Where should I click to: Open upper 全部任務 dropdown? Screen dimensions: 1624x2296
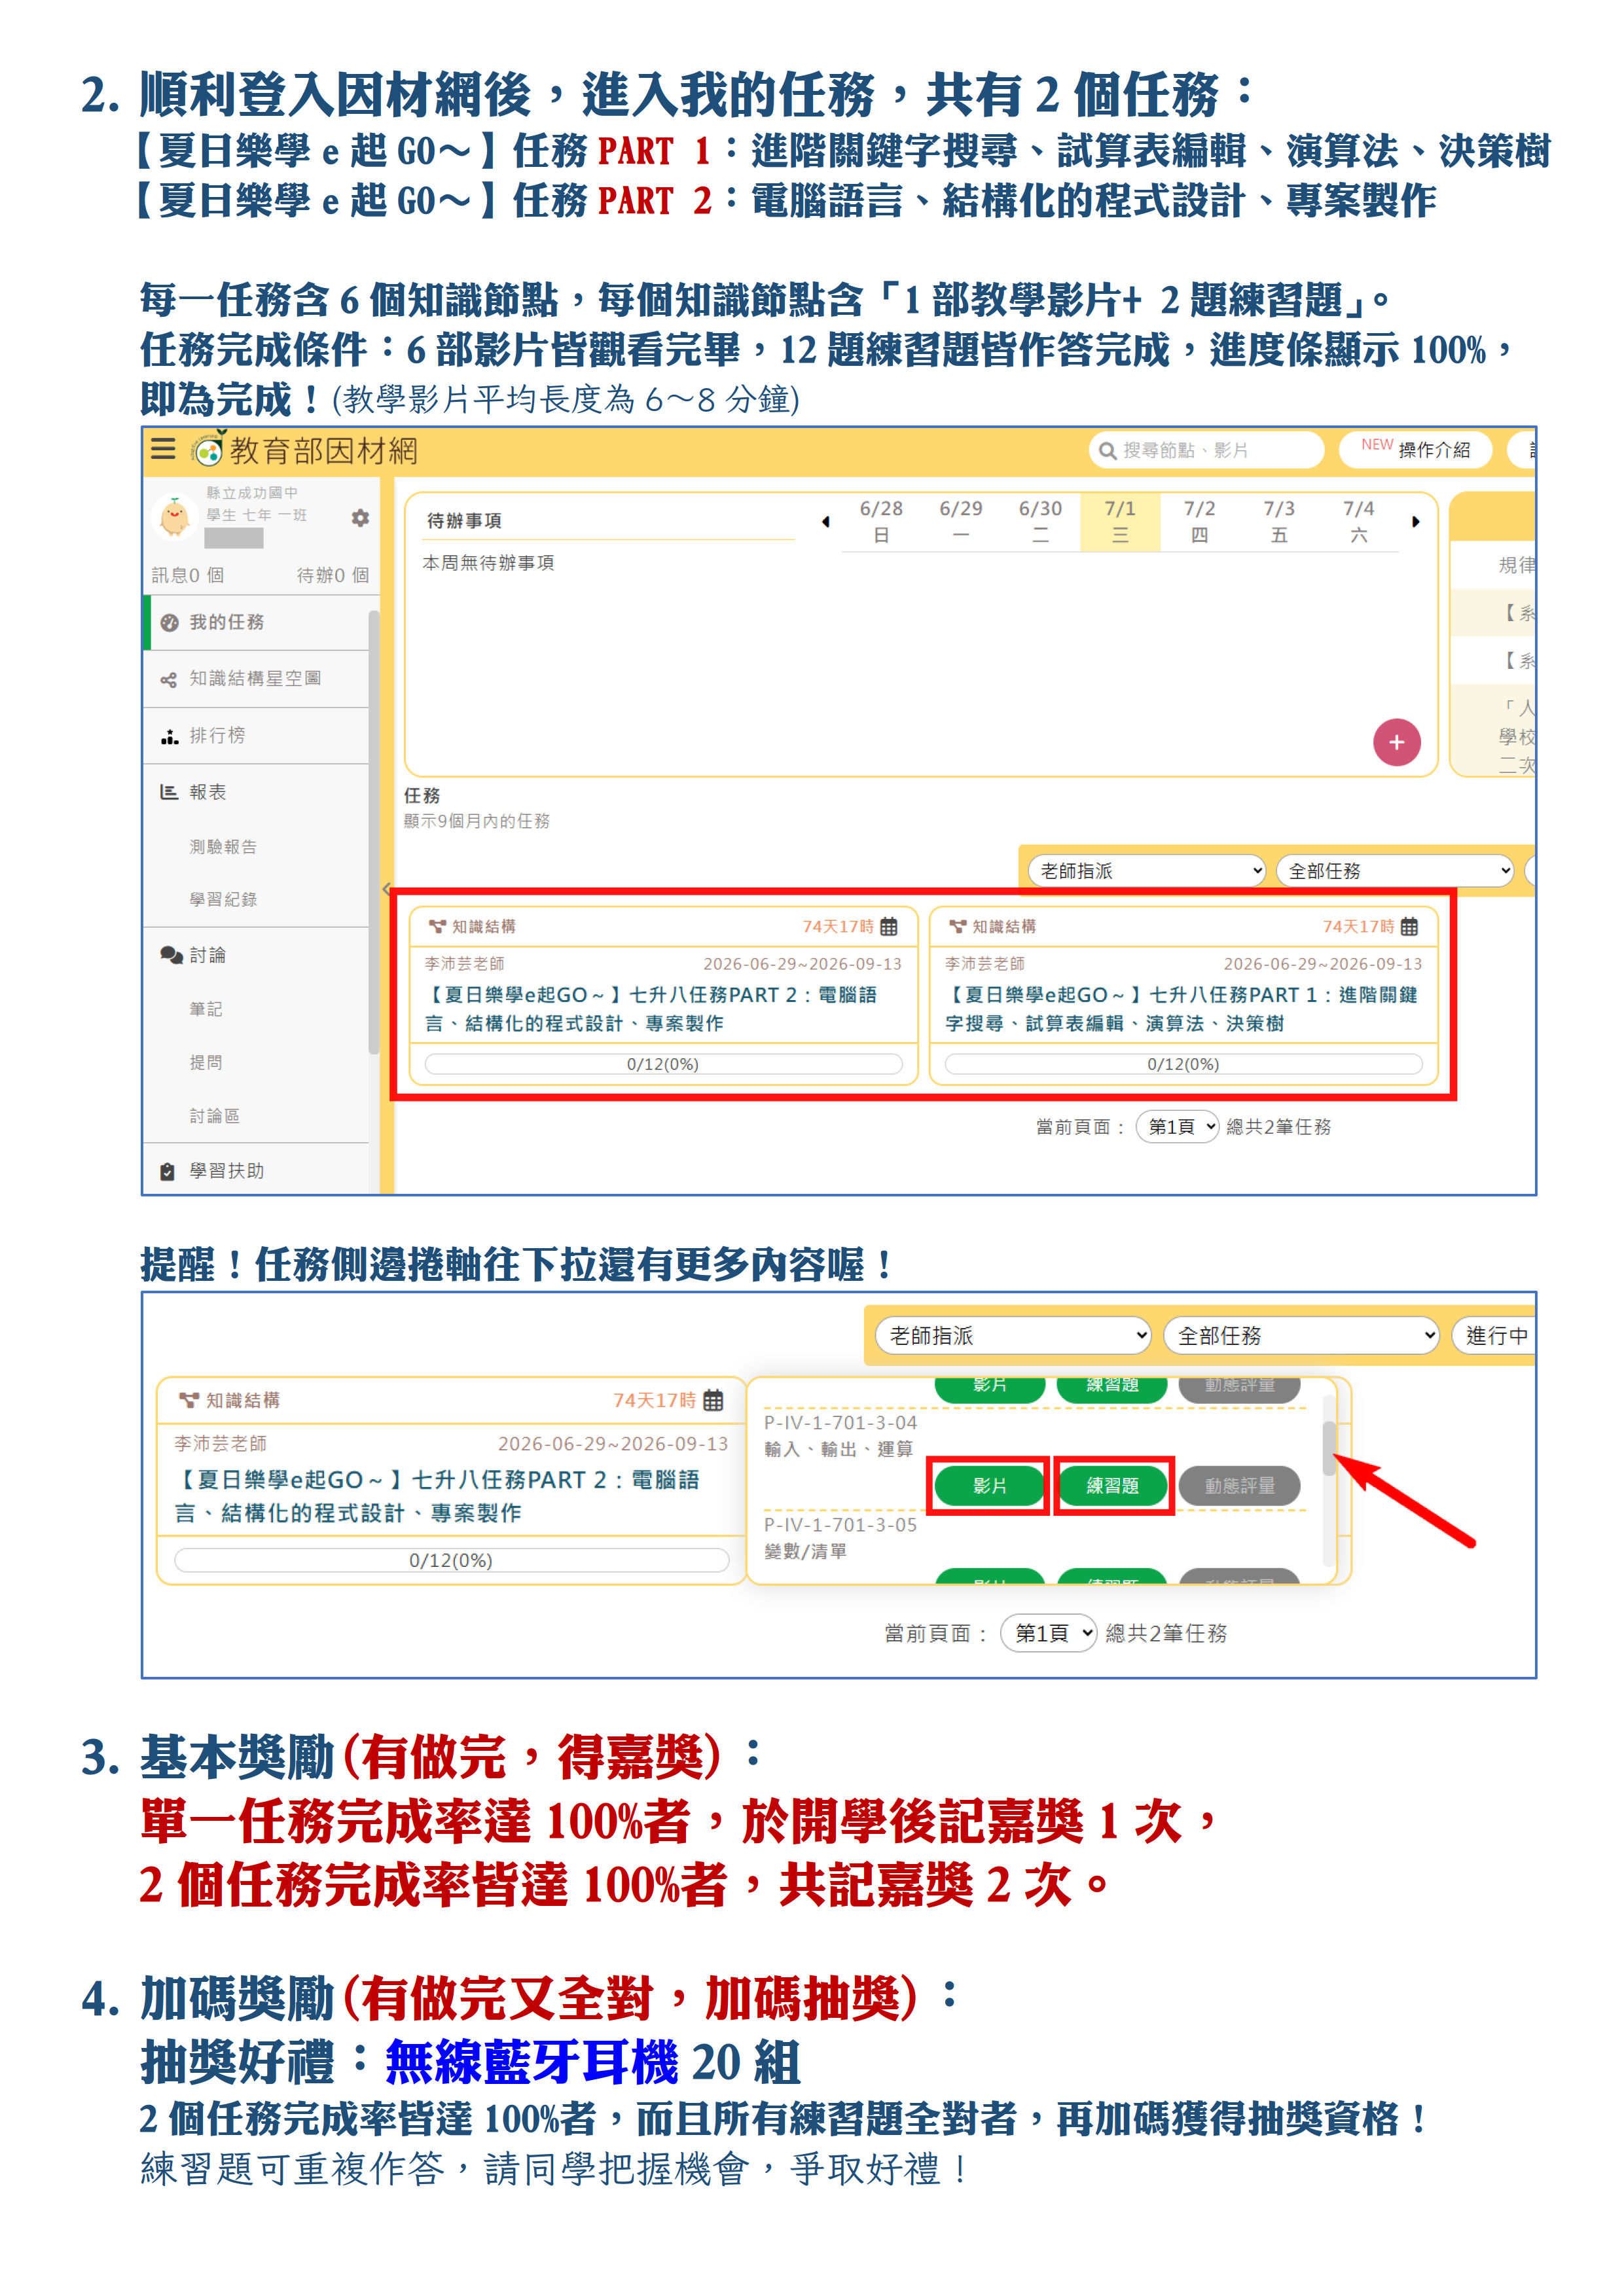[1395, 871]
